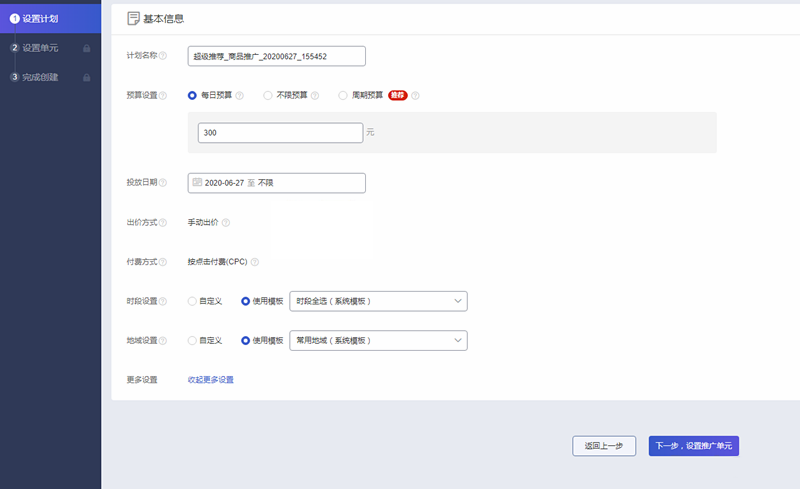Click help icon after 周期预算 badge
This screenshot has height=489, width=800.
coord(415,95)
